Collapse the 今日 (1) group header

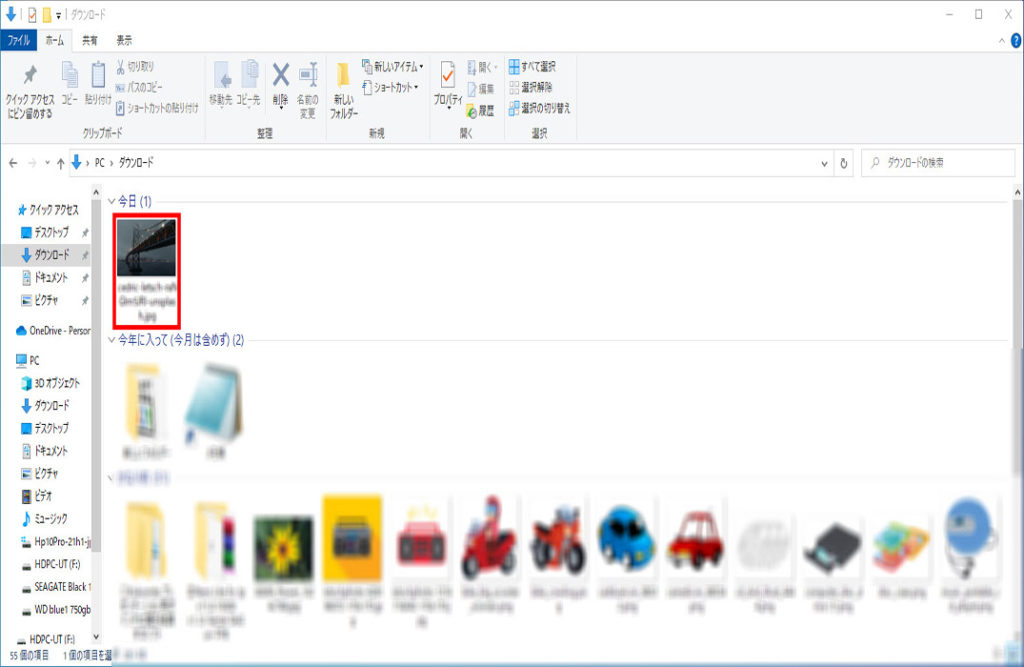coord(112,202)
